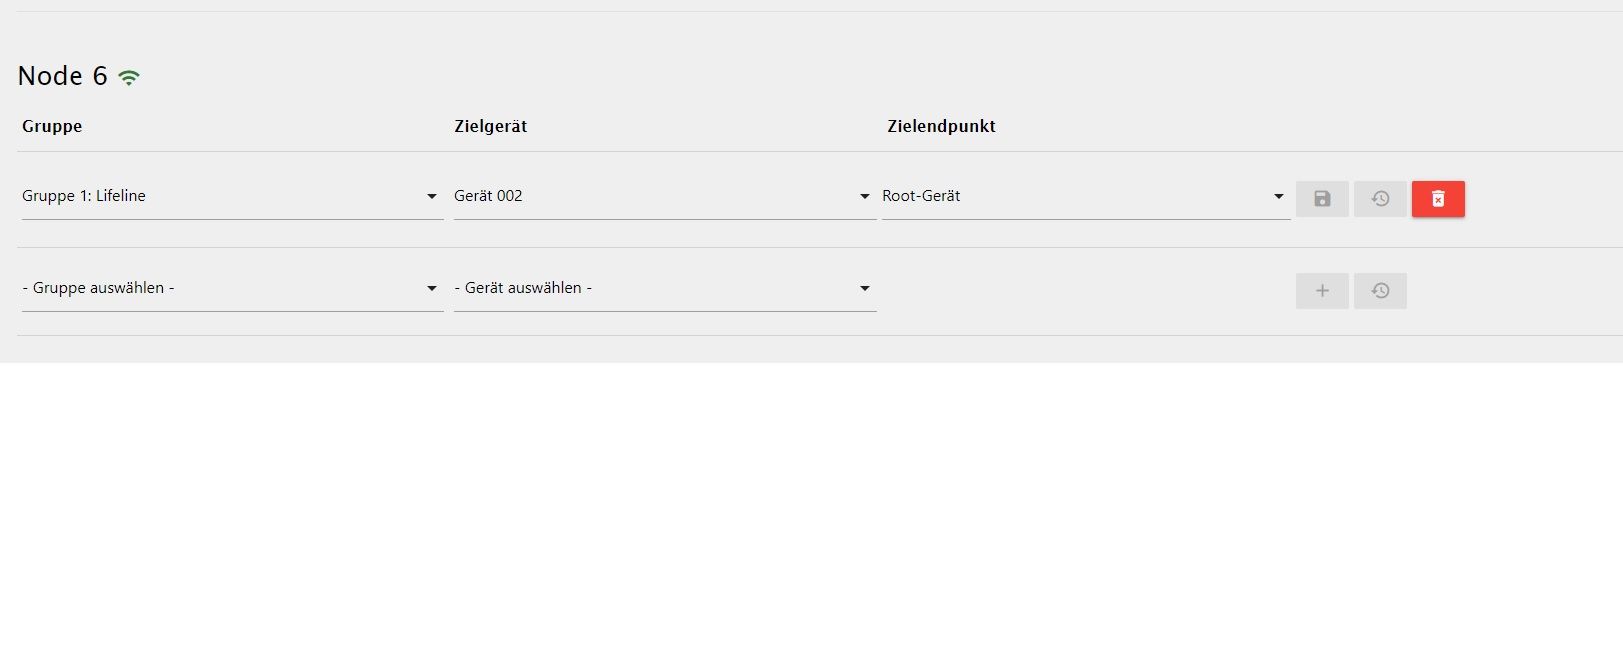Click the arrow of the Gerät 002 field
The width and height of the screenshot is (1623, 648).
(x=865, y=197)
